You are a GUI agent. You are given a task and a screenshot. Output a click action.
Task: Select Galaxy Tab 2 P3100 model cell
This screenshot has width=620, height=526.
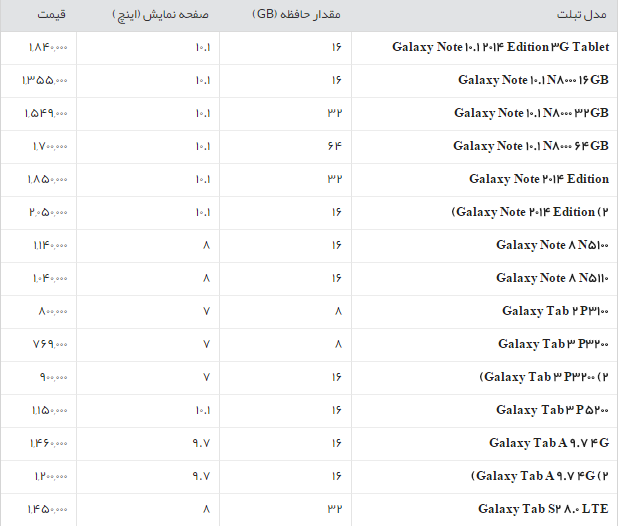tap(555, 311)
